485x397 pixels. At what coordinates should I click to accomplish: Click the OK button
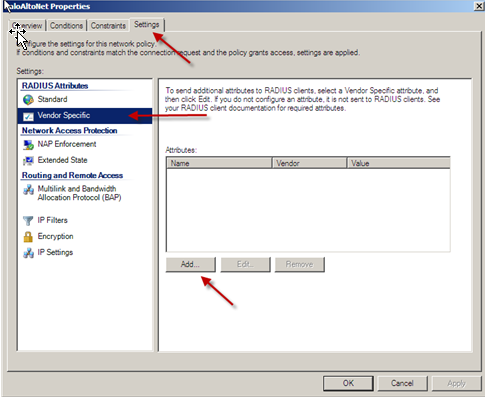point(348,383)
